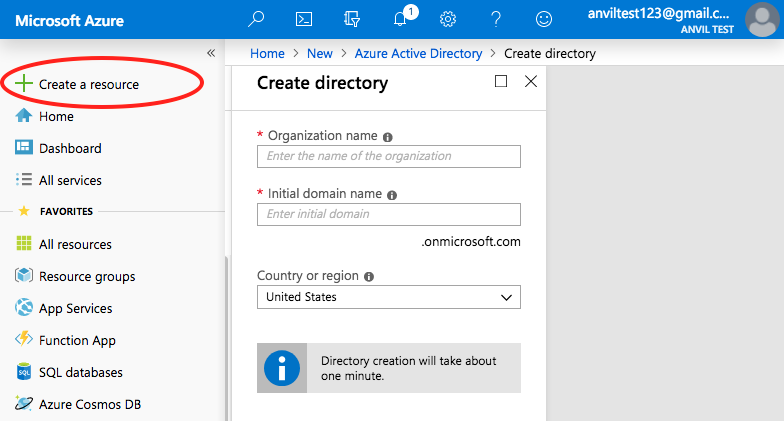Open Home in the sidebar
This screenshot has width=784, height=421.
click(56, 116)
